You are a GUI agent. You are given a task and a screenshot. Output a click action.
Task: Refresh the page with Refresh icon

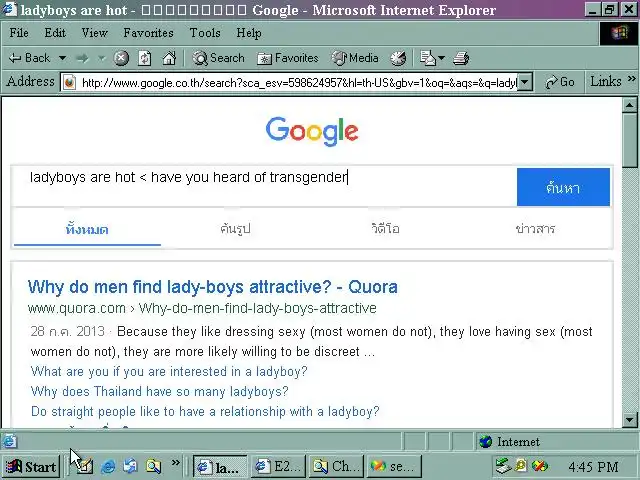tap(144, 58)
